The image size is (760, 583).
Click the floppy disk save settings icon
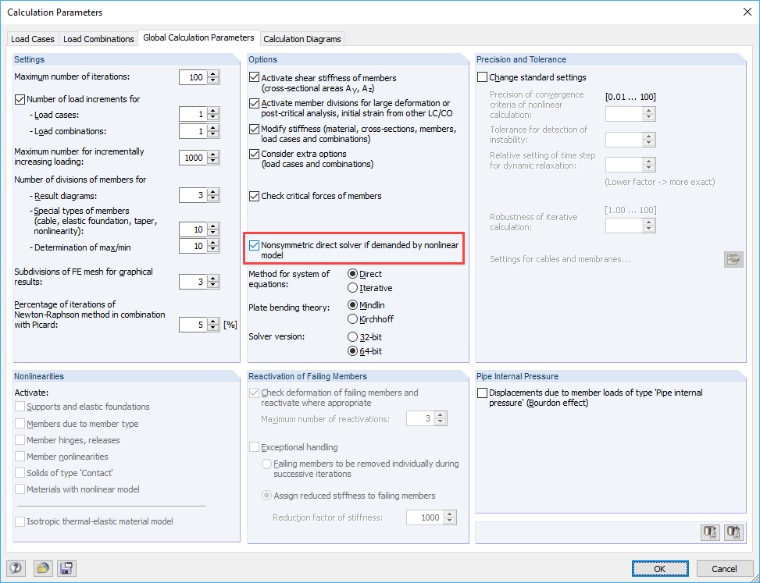[x=66, y=568]
